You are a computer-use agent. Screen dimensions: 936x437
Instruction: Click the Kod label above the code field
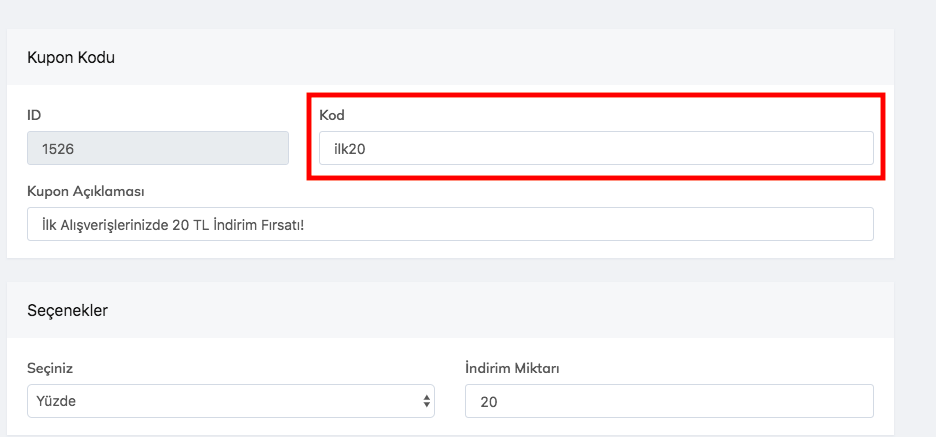pyautogui.click(x=332, y=115)
